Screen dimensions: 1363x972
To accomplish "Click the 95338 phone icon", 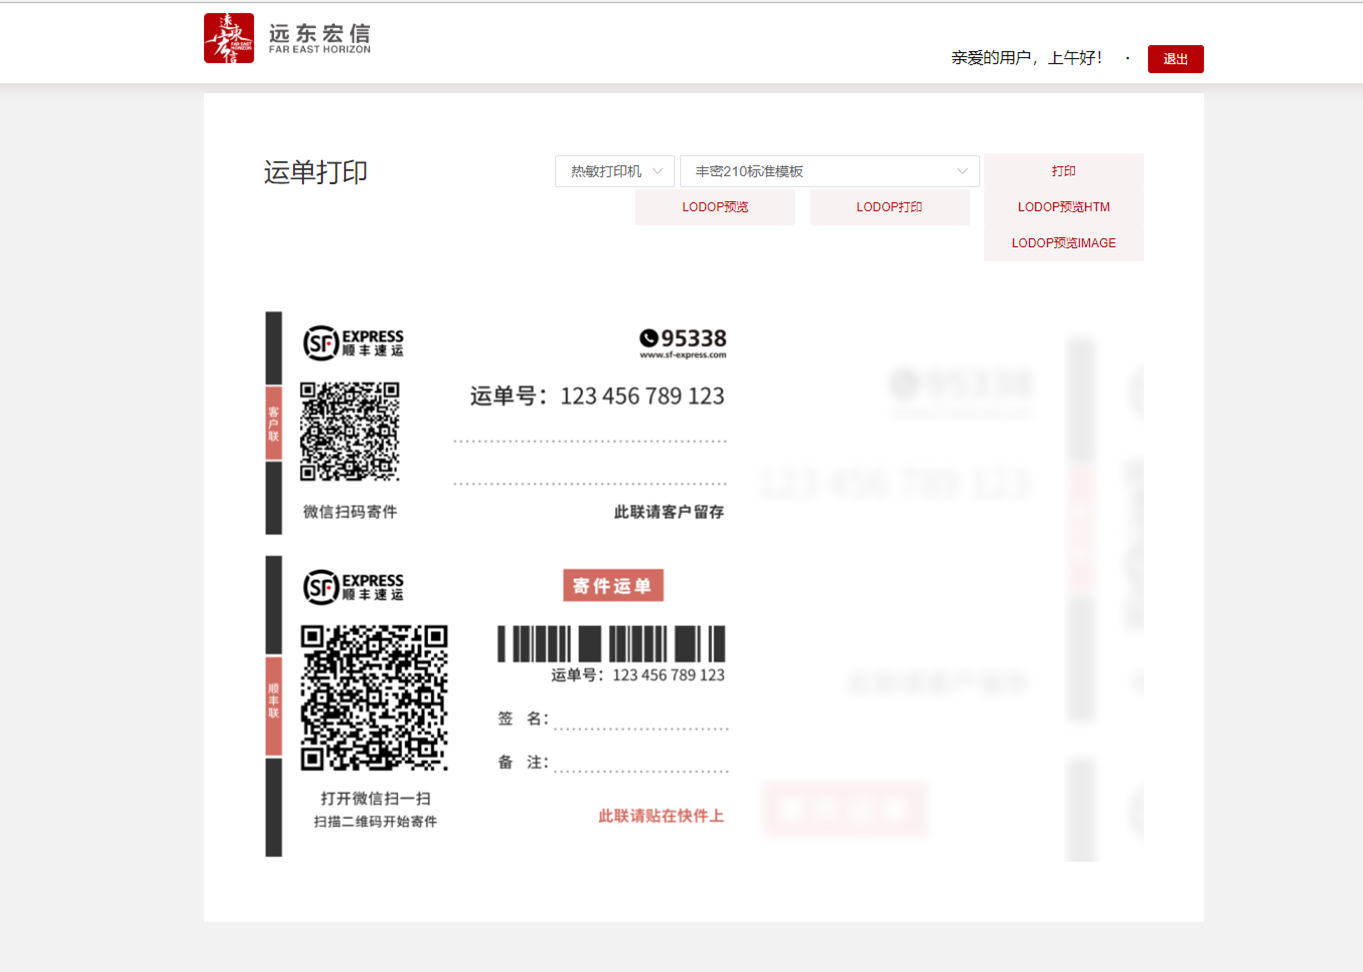I will [649, 338].
